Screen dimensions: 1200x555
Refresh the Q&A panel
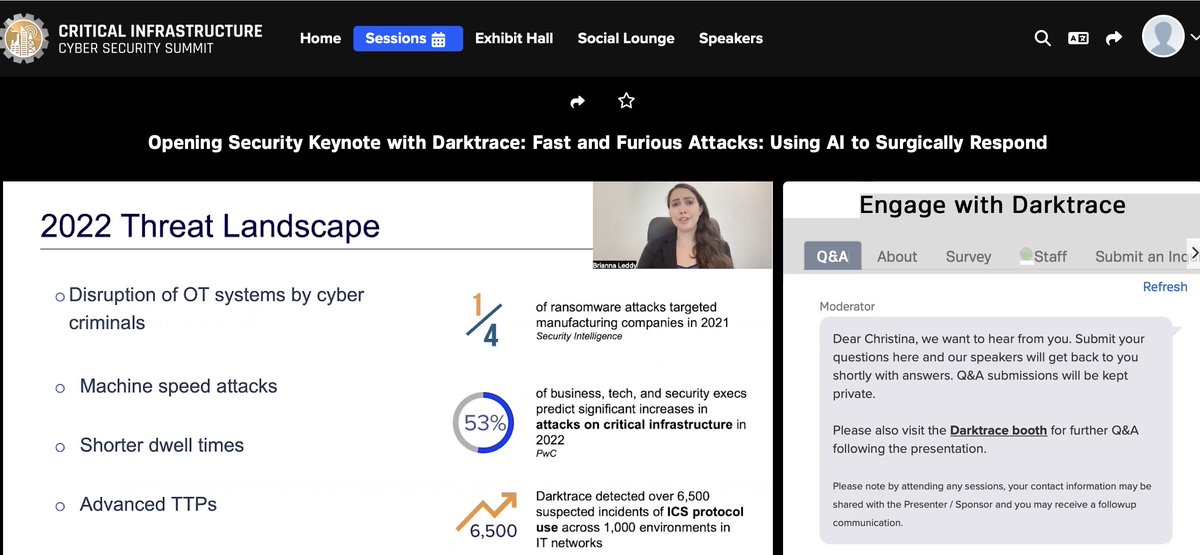pos(1165,287)
